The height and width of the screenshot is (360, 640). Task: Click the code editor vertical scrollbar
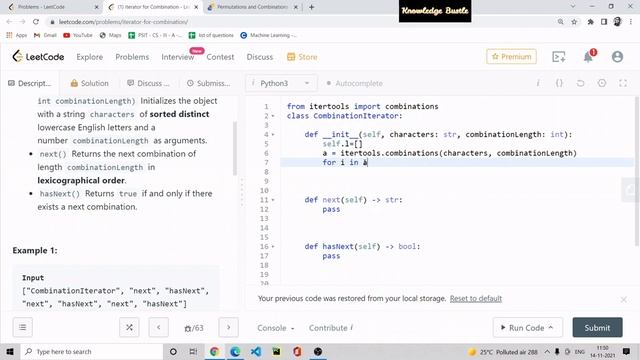pos(637,171)
